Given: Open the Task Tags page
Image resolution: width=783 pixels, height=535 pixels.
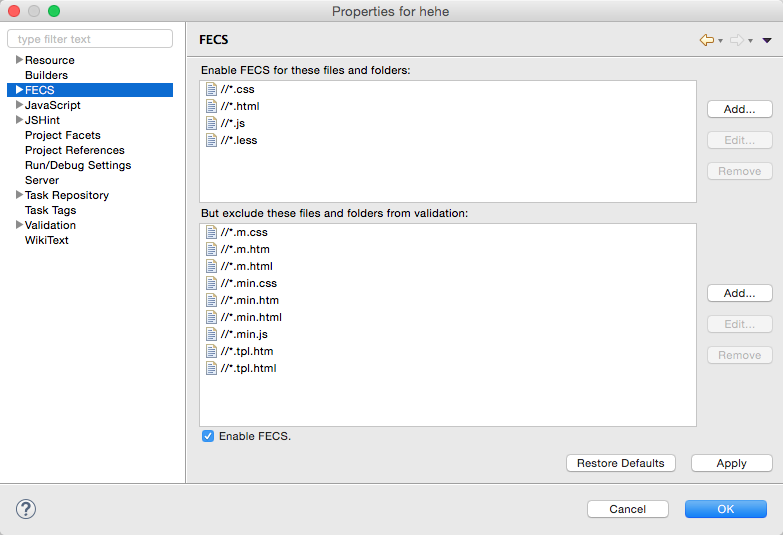Looking at the screenshot, I should tap(50, 210).
